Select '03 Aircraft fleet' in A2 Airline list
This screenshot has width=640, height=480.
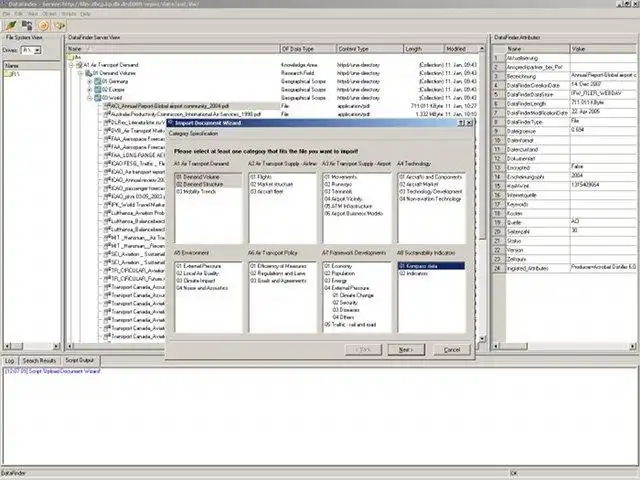click(267, 191)
